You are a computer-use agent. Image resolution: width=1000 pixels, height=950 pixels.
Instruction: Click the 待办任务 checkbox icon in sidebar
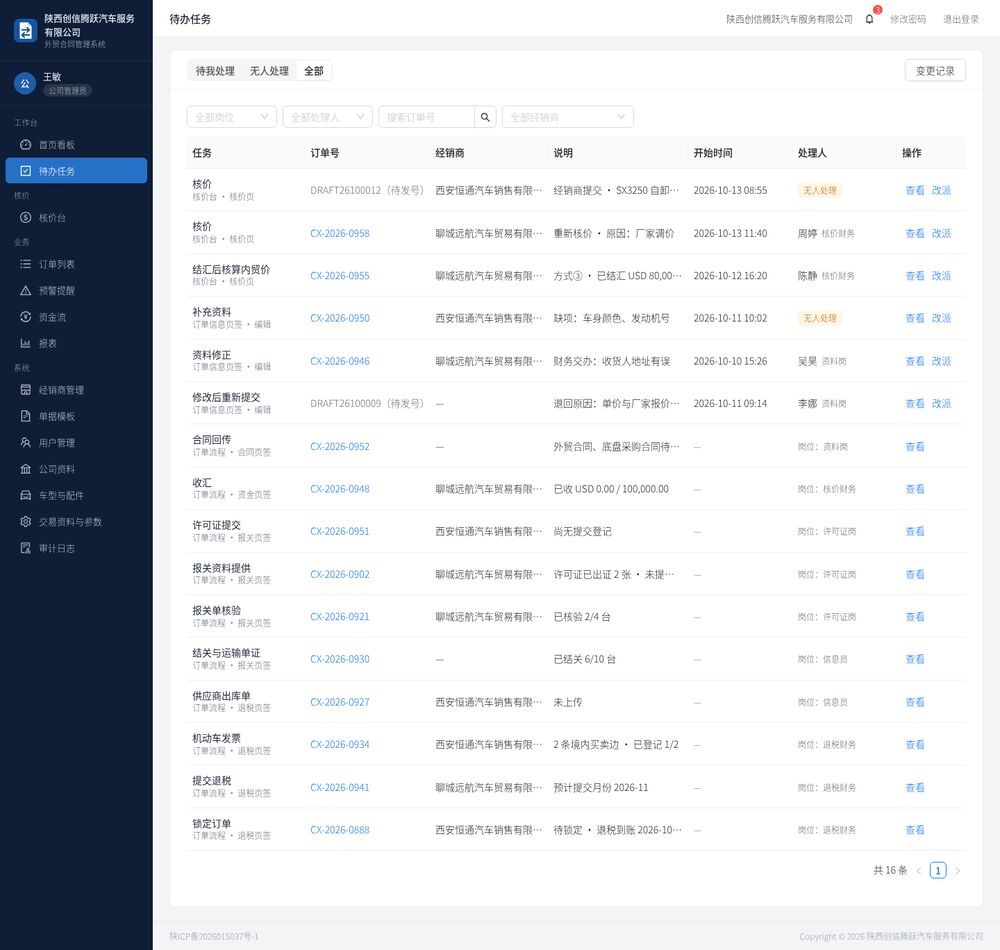coord(26,171)
